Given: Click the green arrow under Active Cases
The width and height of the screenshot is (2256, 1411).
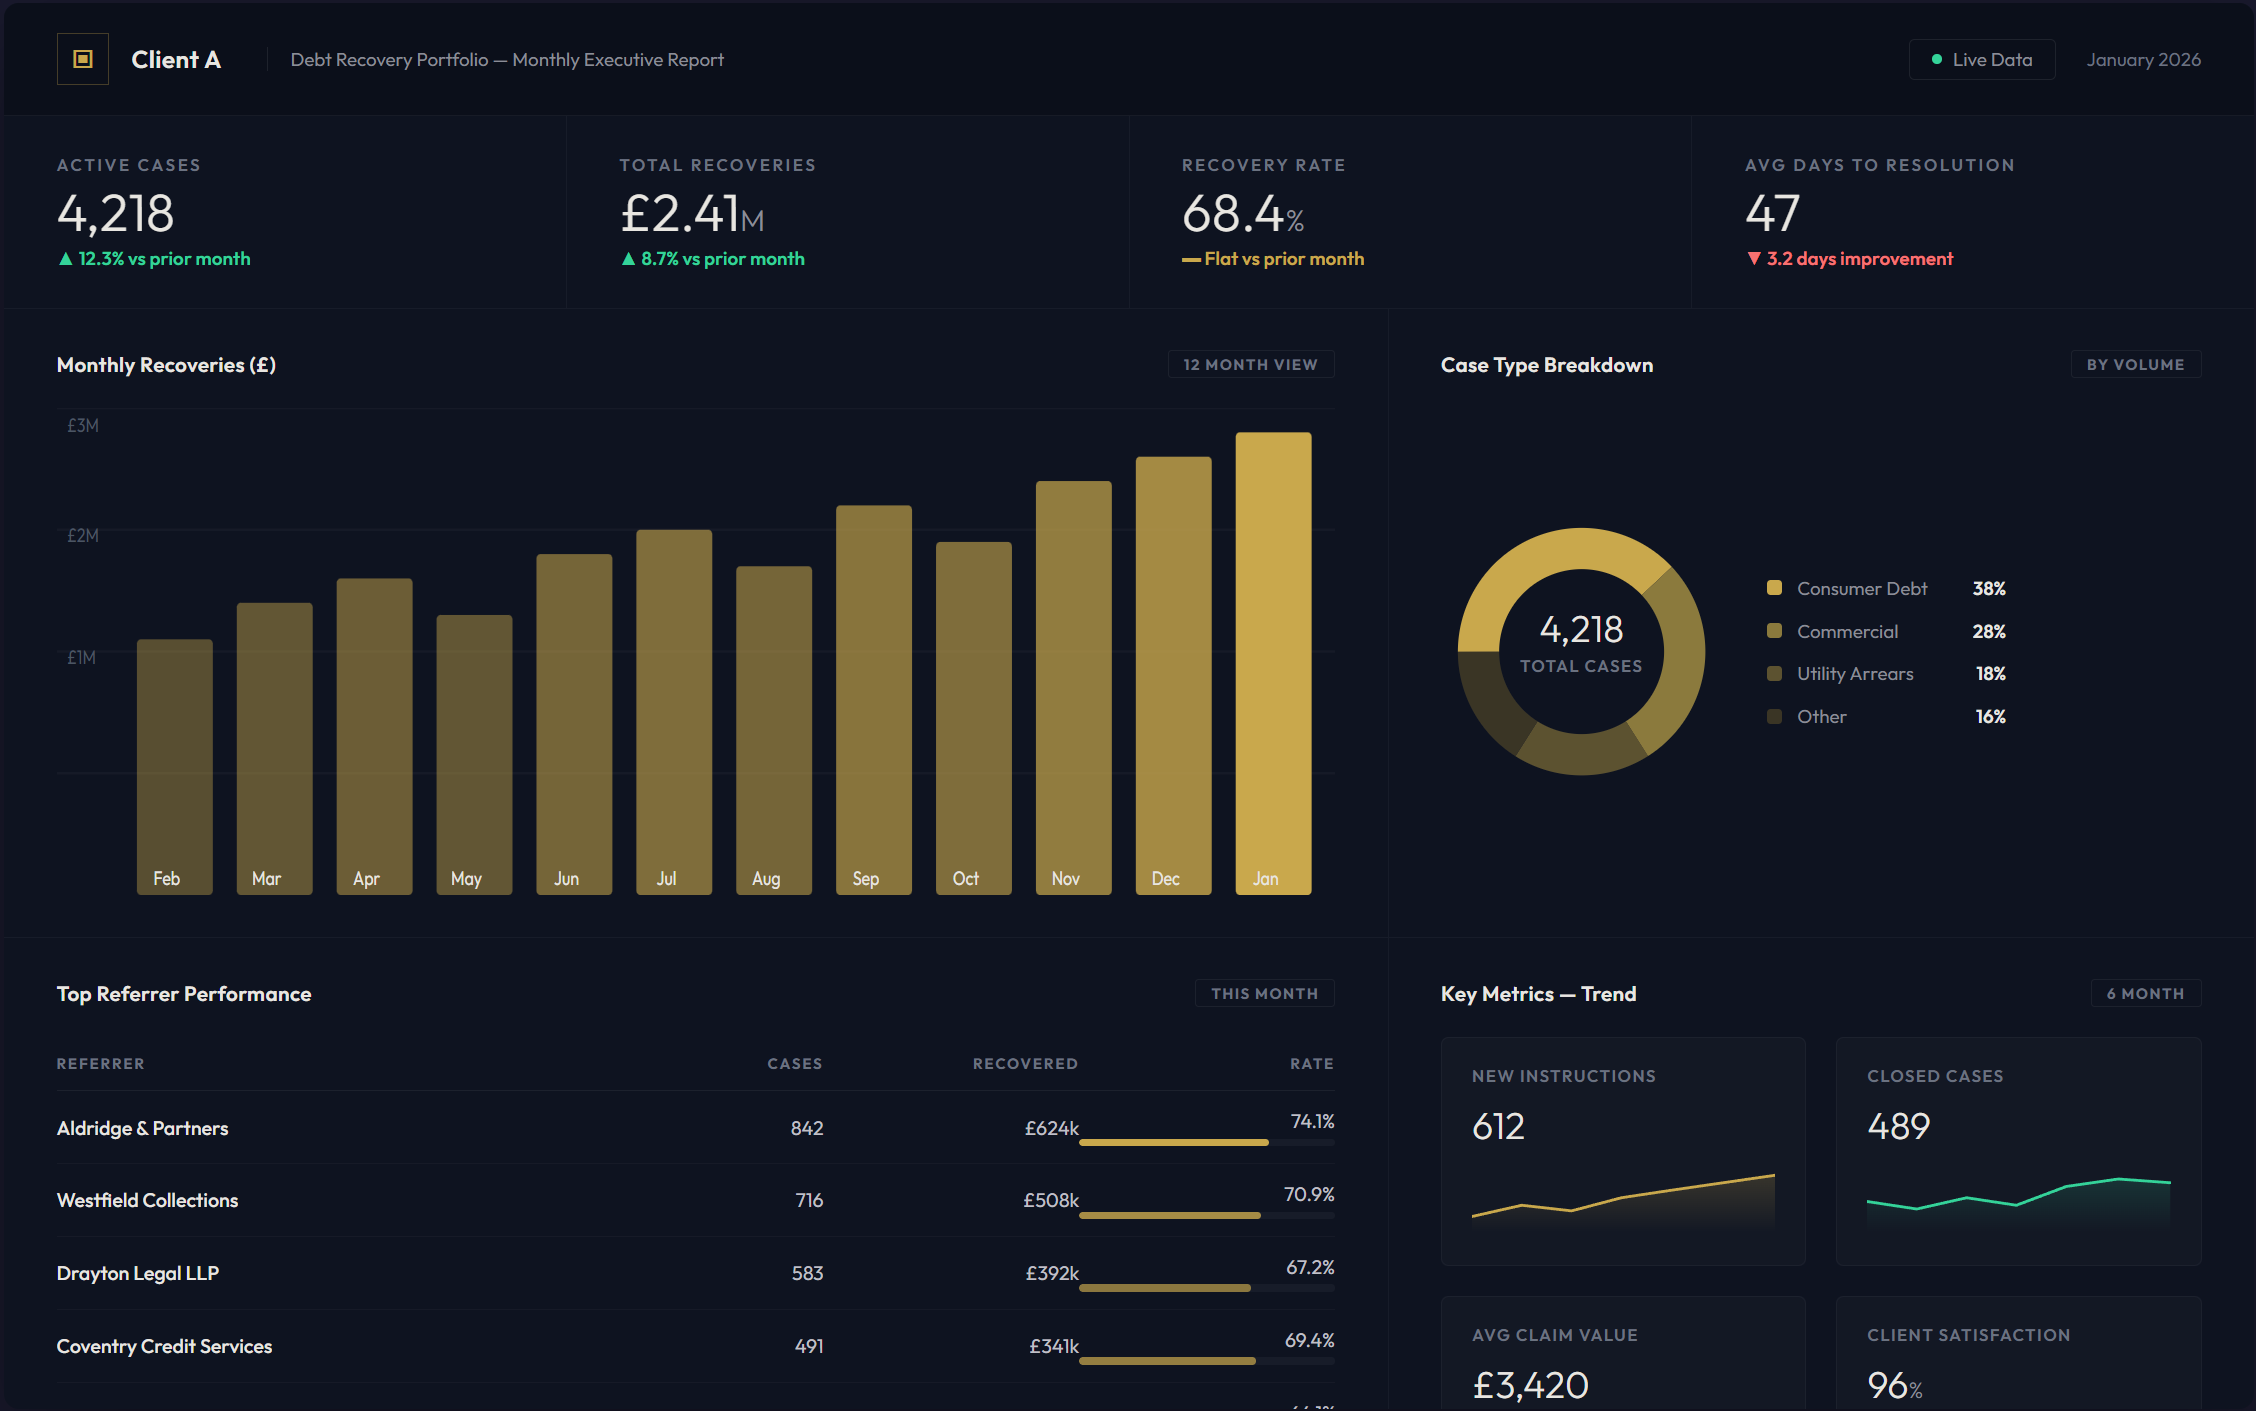Looking at the screenshot, I should click(66, 259).
